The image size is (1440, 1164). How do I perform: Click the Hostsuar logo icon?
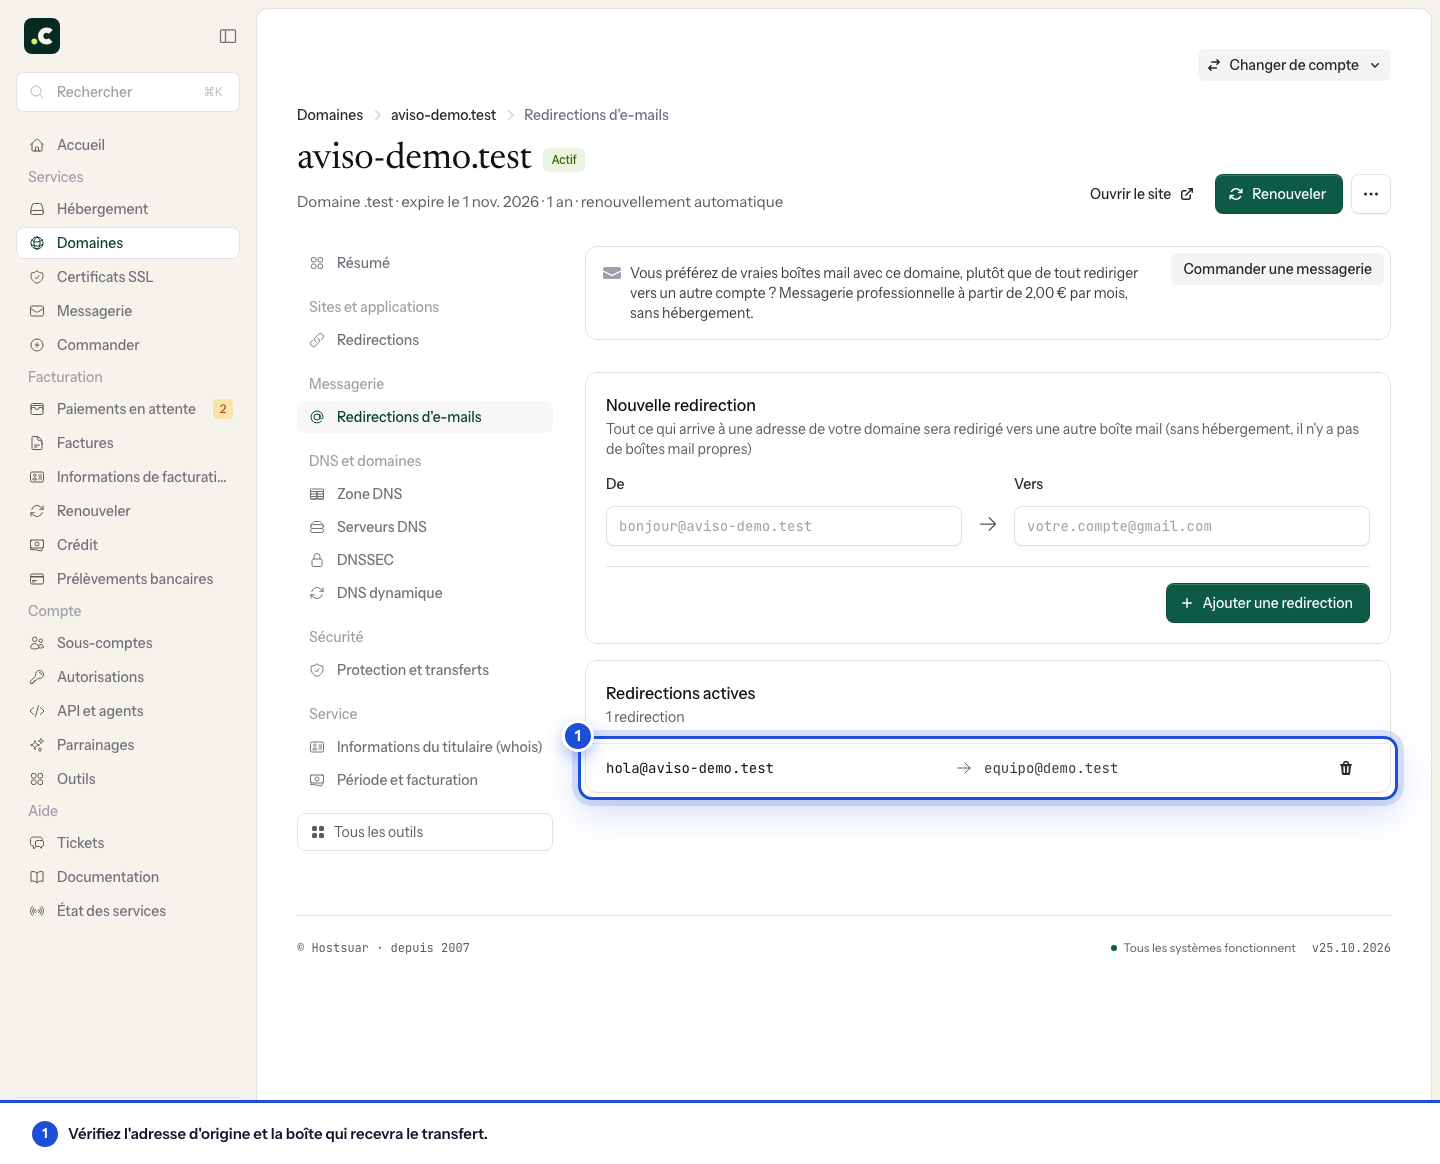tap(42, 36)
